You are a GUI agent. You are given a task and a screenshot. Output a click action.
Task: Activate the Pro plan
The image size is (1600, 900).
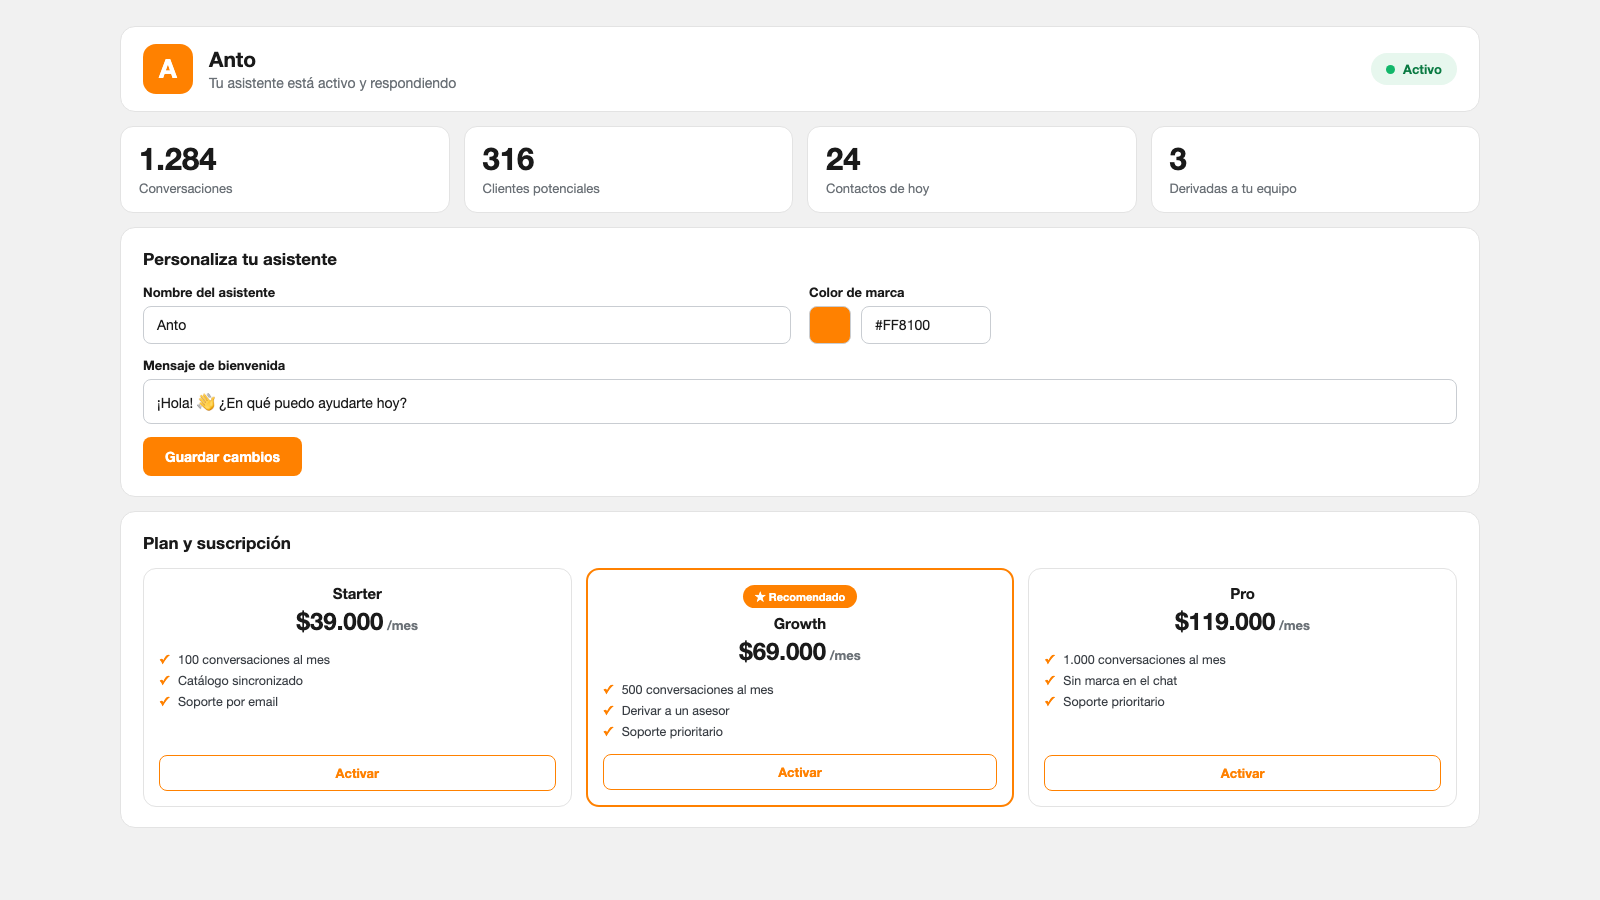[x=1242, y=773]
